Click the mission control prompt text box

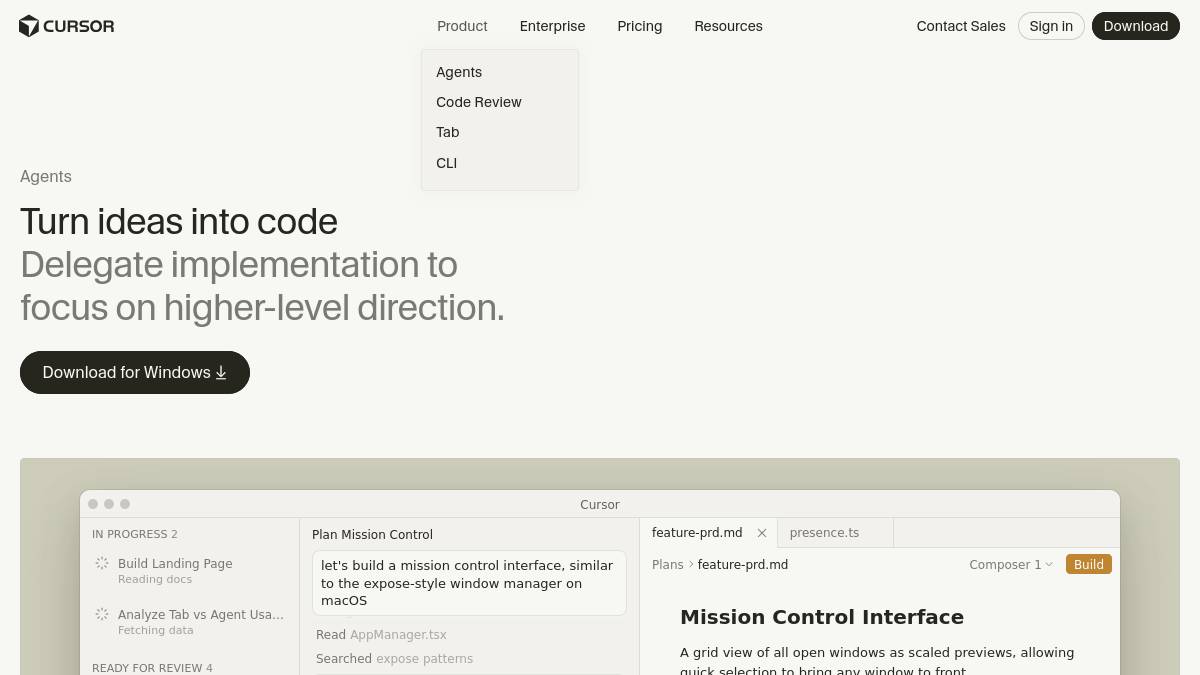(x=469, y=583)
